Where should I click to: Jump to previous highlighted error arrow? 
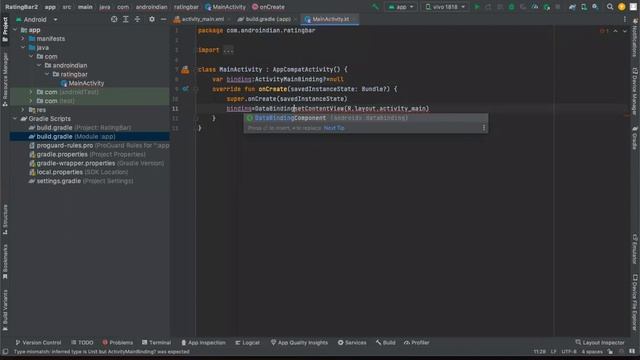tap(616, 31)
